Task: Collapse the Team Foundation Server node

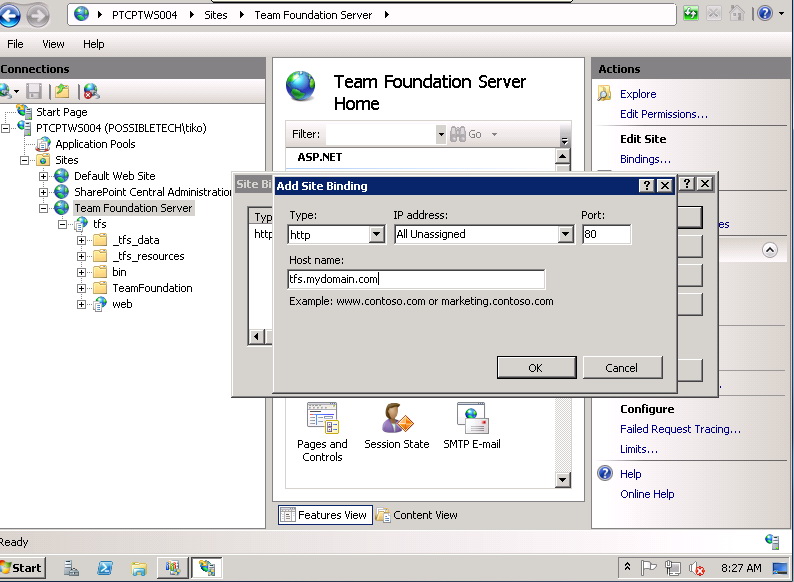Action: click(44, 208)
